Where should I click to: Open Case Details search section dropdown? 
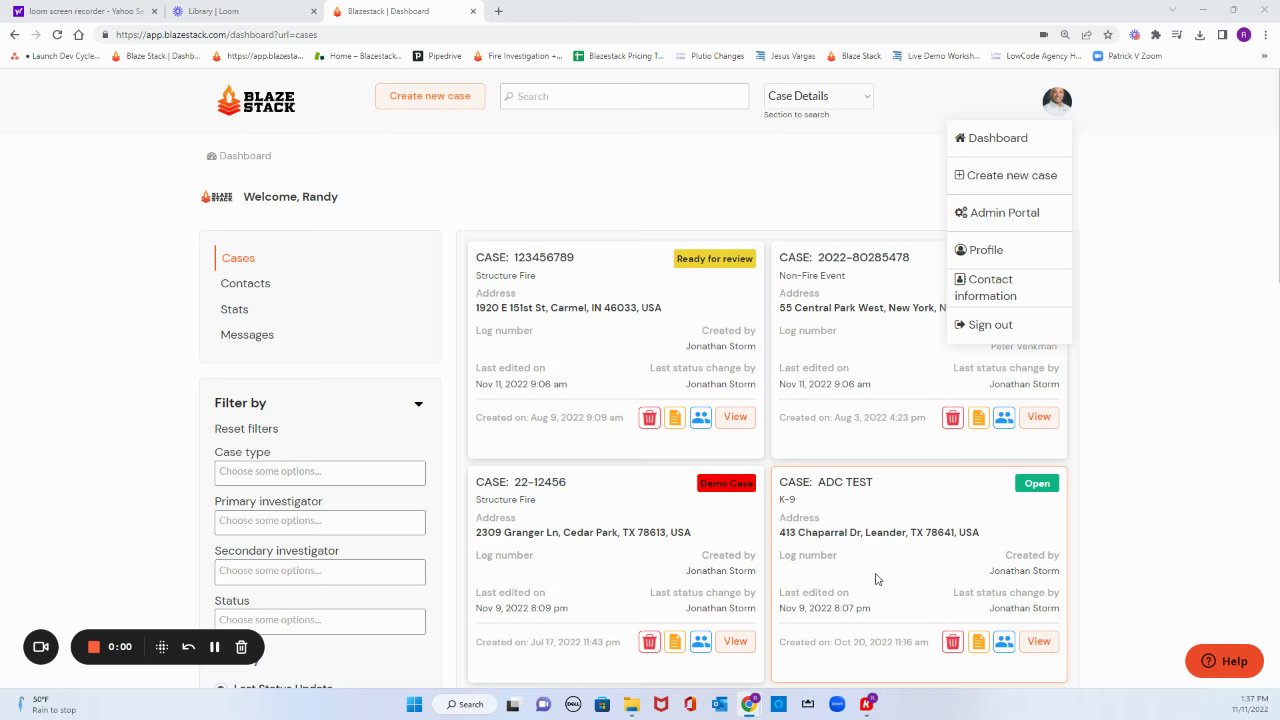tap(819, 96)
